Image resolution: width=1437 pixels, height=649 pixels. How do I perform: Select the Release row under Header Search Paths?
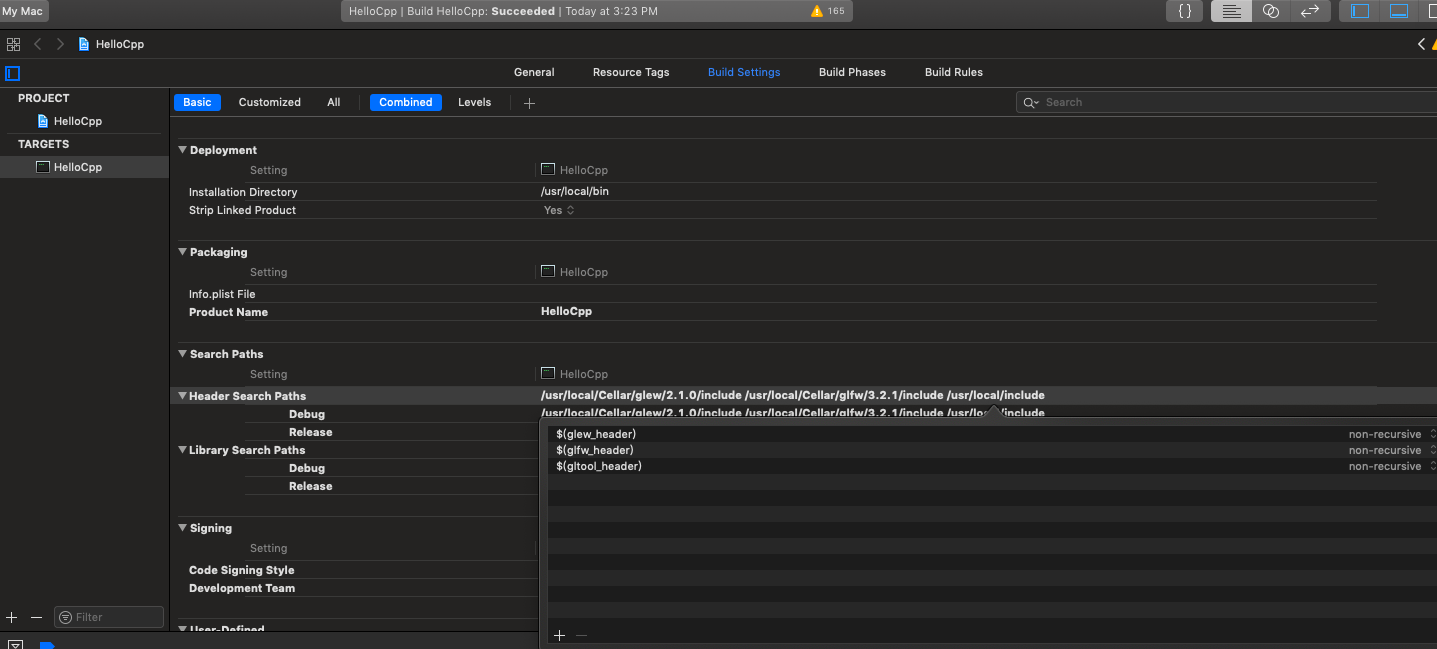[x=310, y=432]
